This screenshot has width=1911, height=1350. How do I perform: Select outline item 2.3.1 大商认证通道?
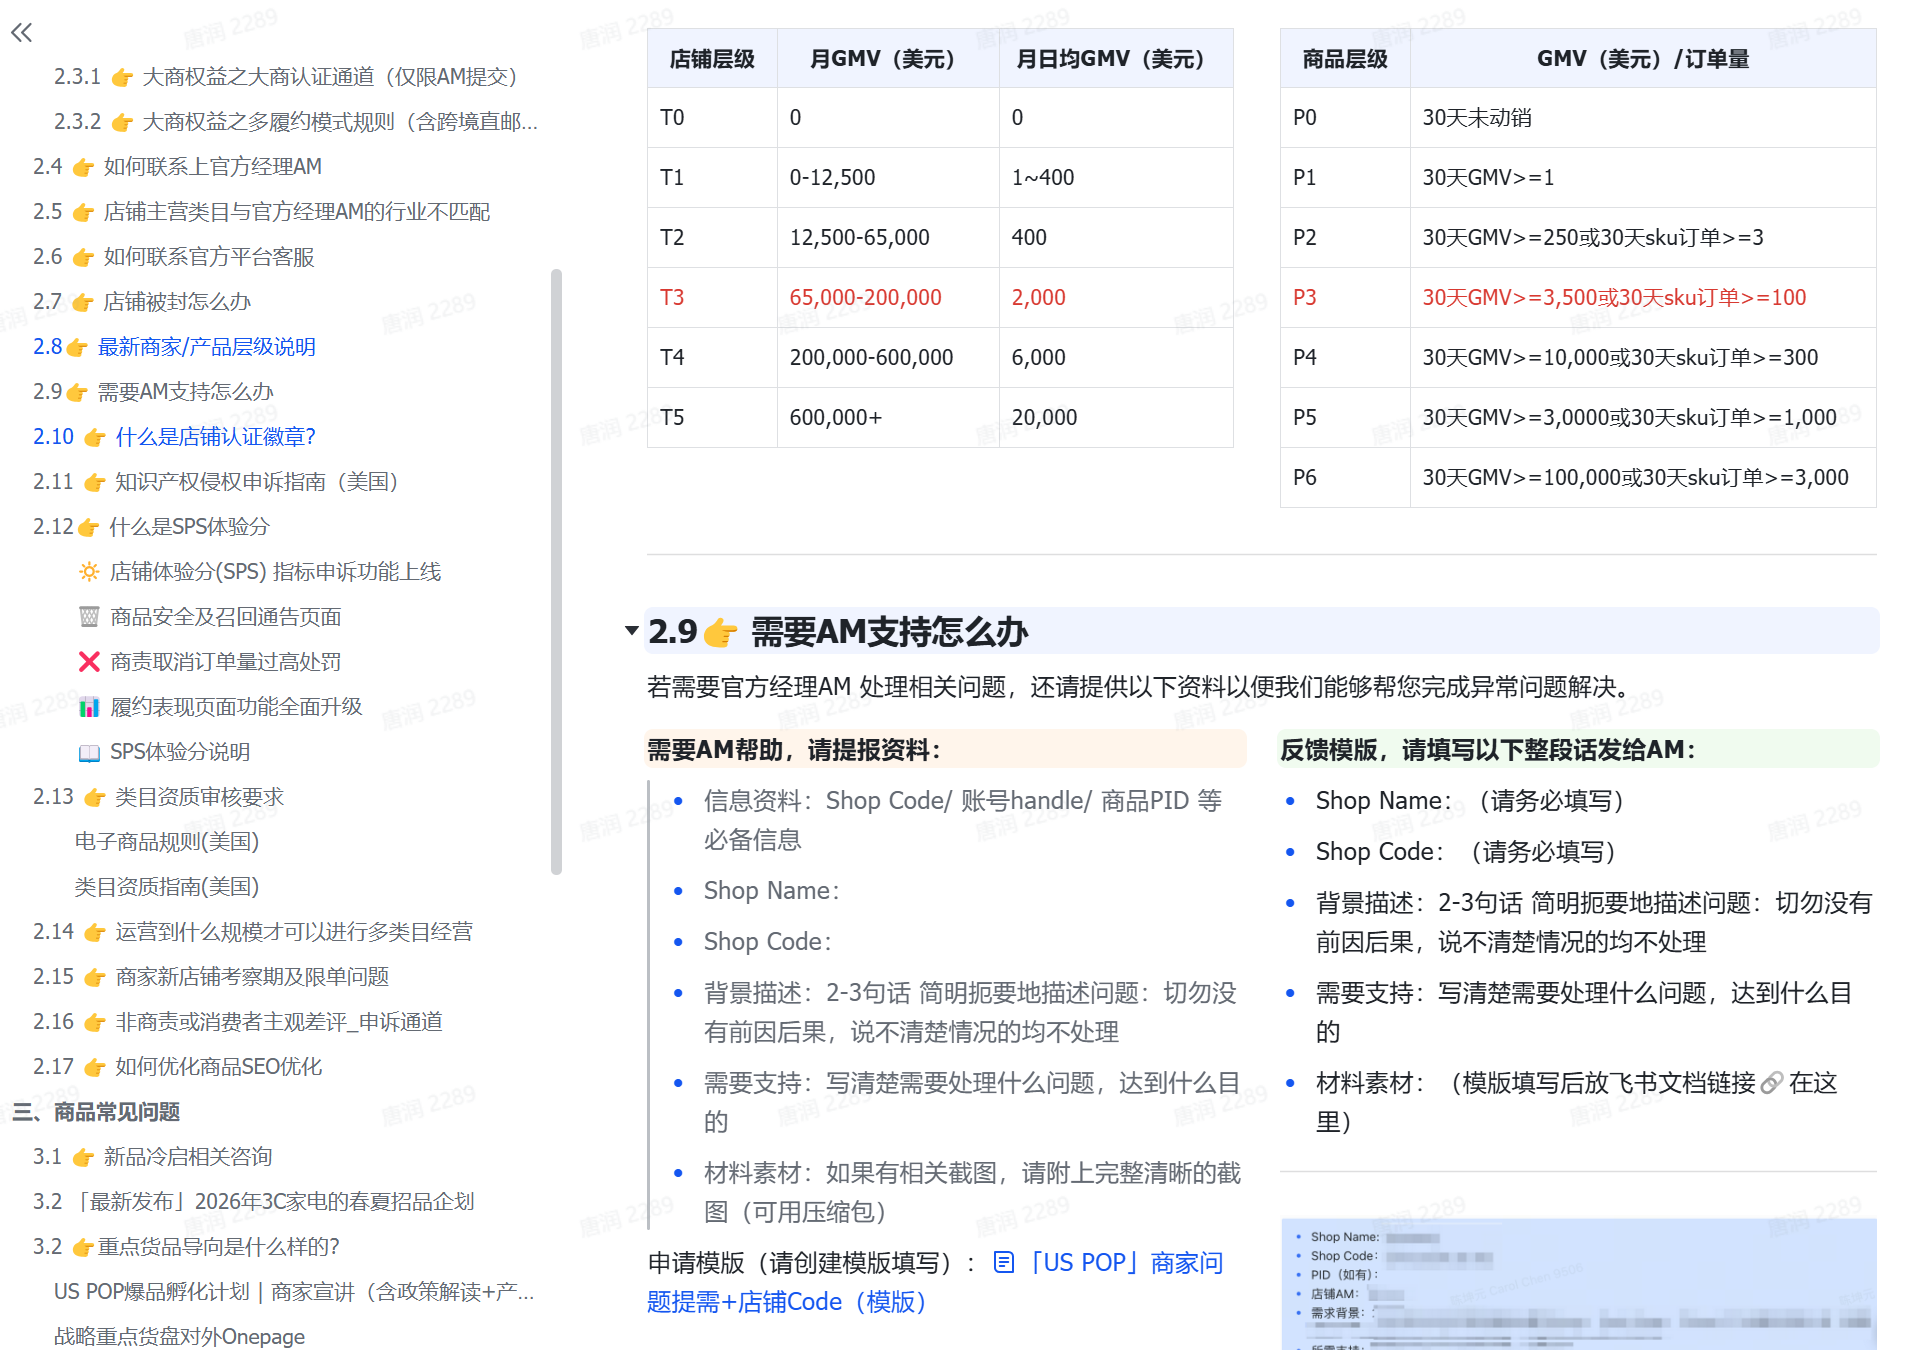pyautogui.click(x=285, y=77)
